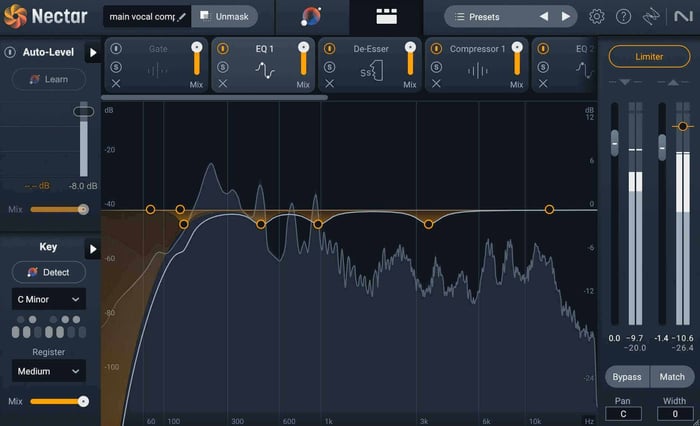Open the help question mark icon

pos(623,17)
